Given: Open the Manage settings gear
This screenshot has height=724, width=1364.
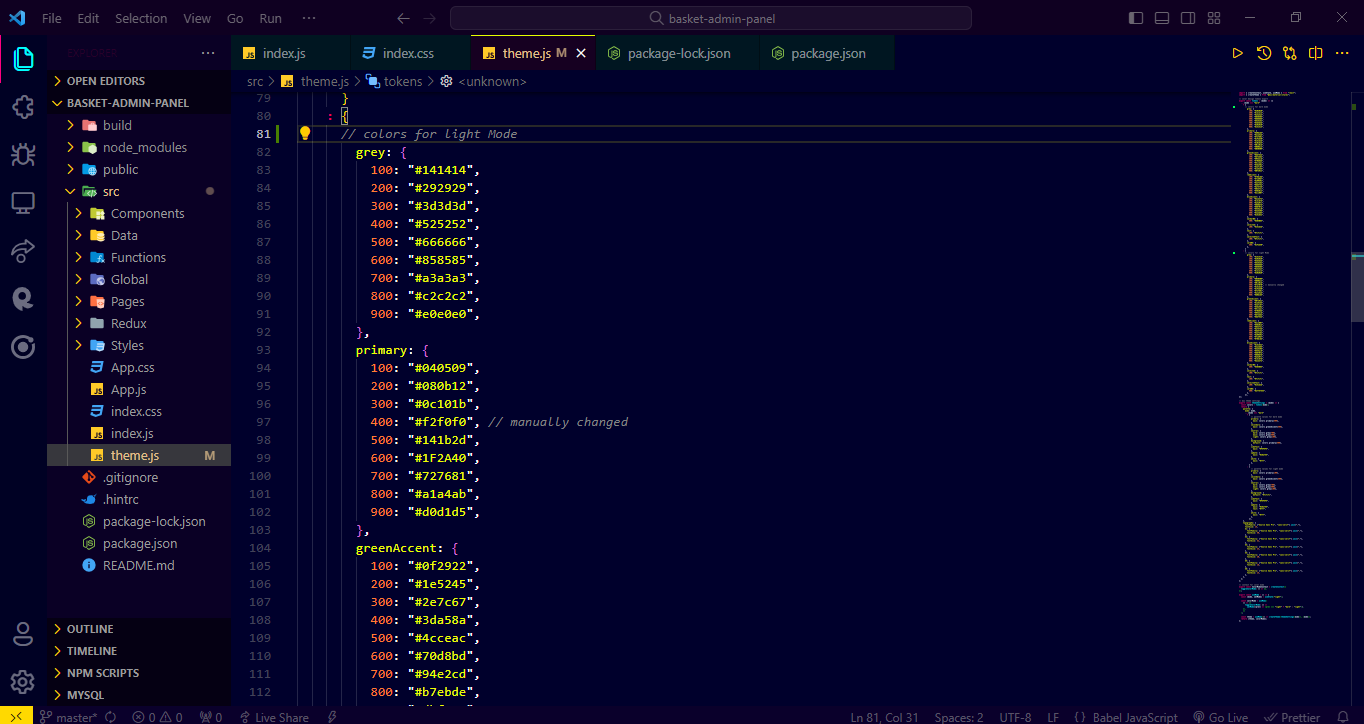Looking at the screenshot, I should 23,682.
